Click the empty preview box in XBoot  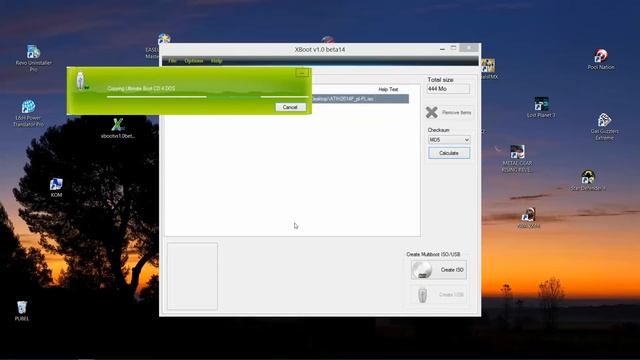[x=192, y=276]
